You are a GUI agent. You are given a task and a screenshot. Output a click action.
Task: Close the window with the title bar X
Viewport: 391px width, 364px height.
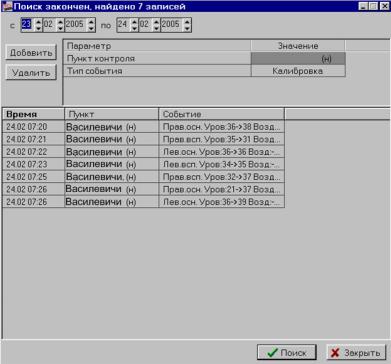click(384, 6)
